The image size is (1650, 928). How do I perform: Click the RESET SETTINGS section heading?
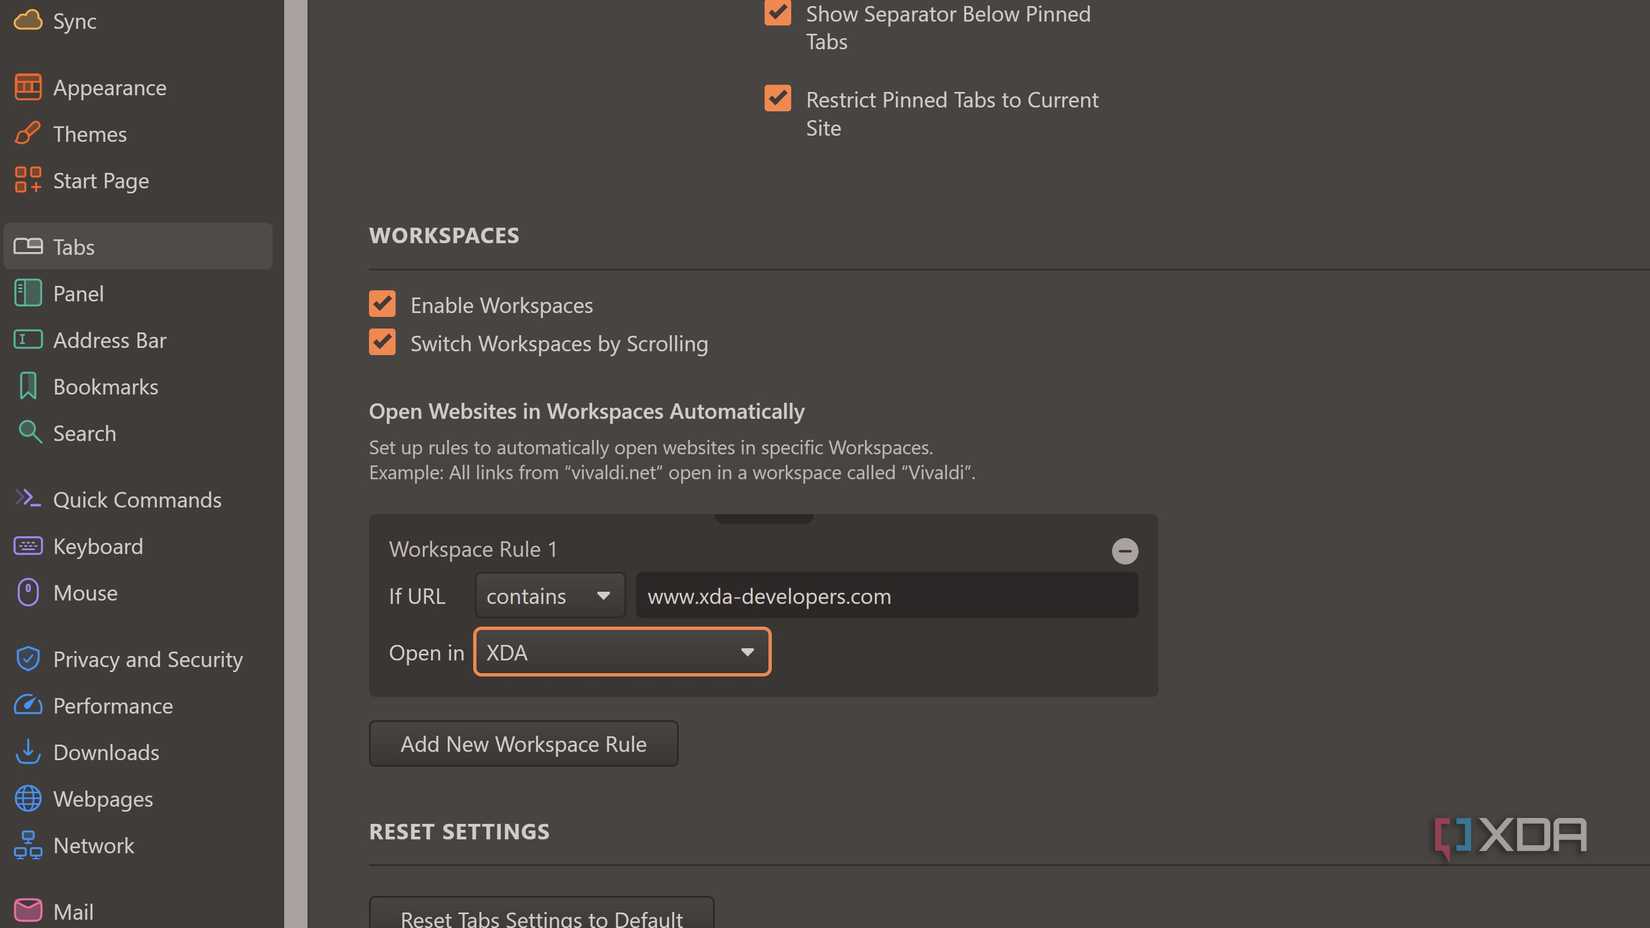[x=459, y=831]
